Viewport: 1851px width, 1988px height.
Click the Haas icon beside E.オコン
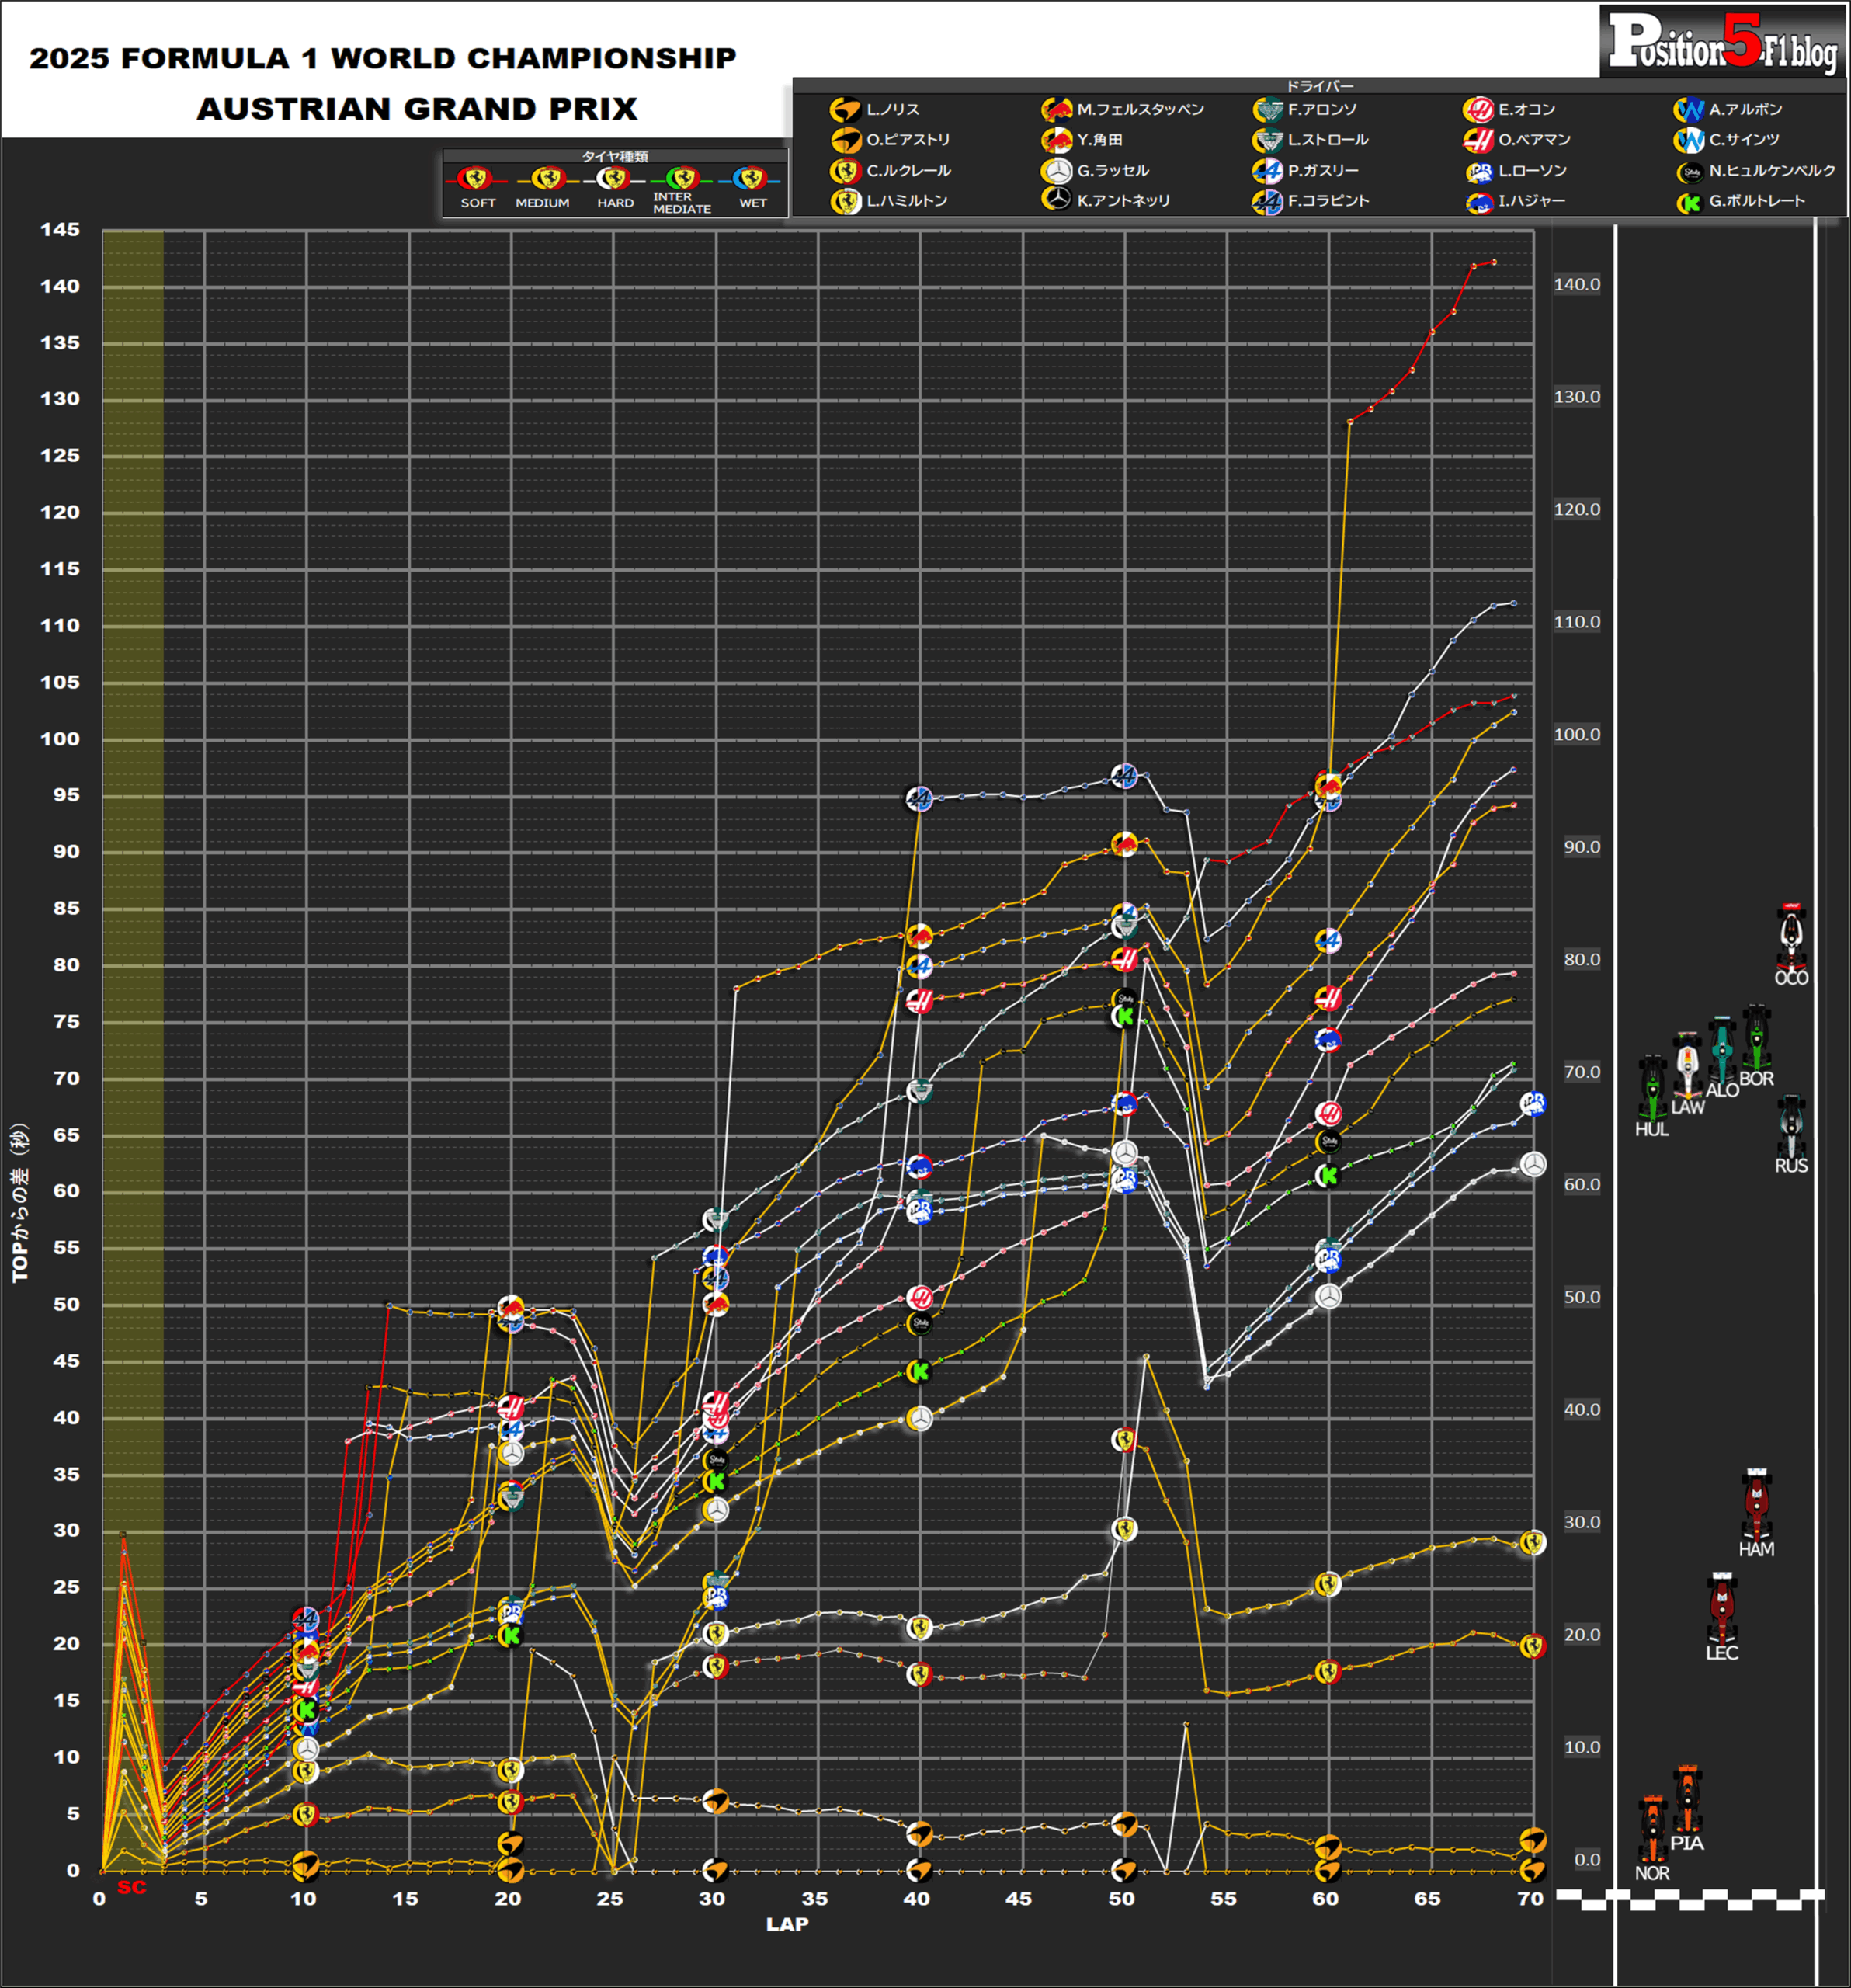[1479, 110]
